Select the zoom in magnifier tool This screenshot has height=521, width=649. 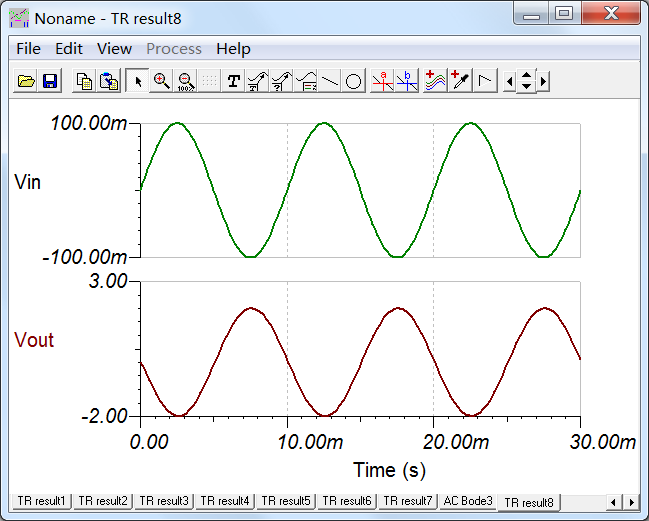[x=161, y=81]
